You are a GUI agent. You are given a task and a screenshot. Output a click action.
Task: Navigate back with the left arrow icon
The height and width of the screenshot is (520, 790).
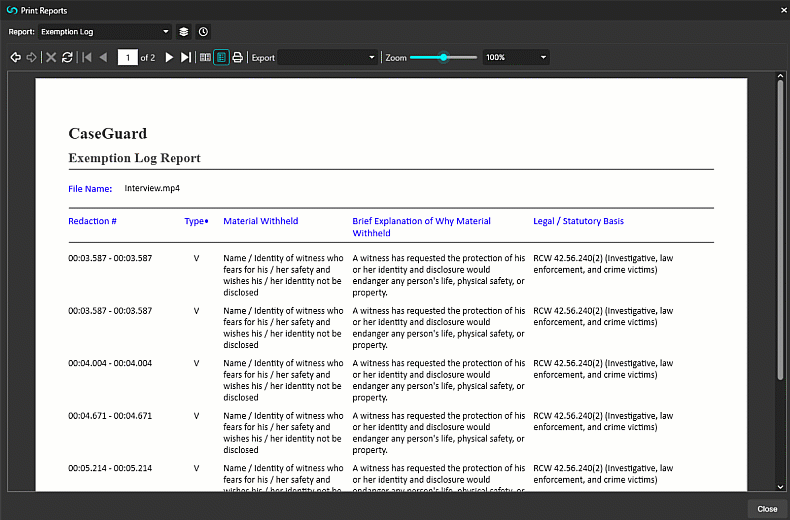[16, 57]
